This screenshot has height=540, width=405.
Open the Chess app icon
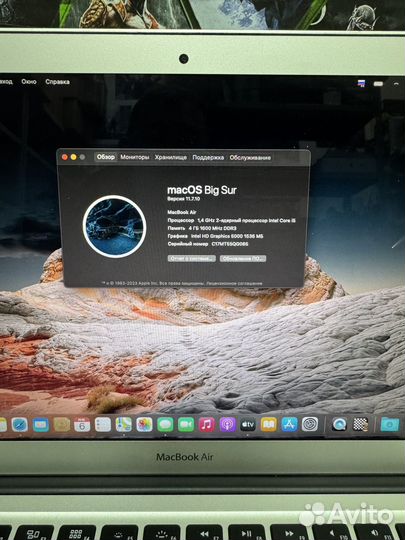tap(361, 425)
